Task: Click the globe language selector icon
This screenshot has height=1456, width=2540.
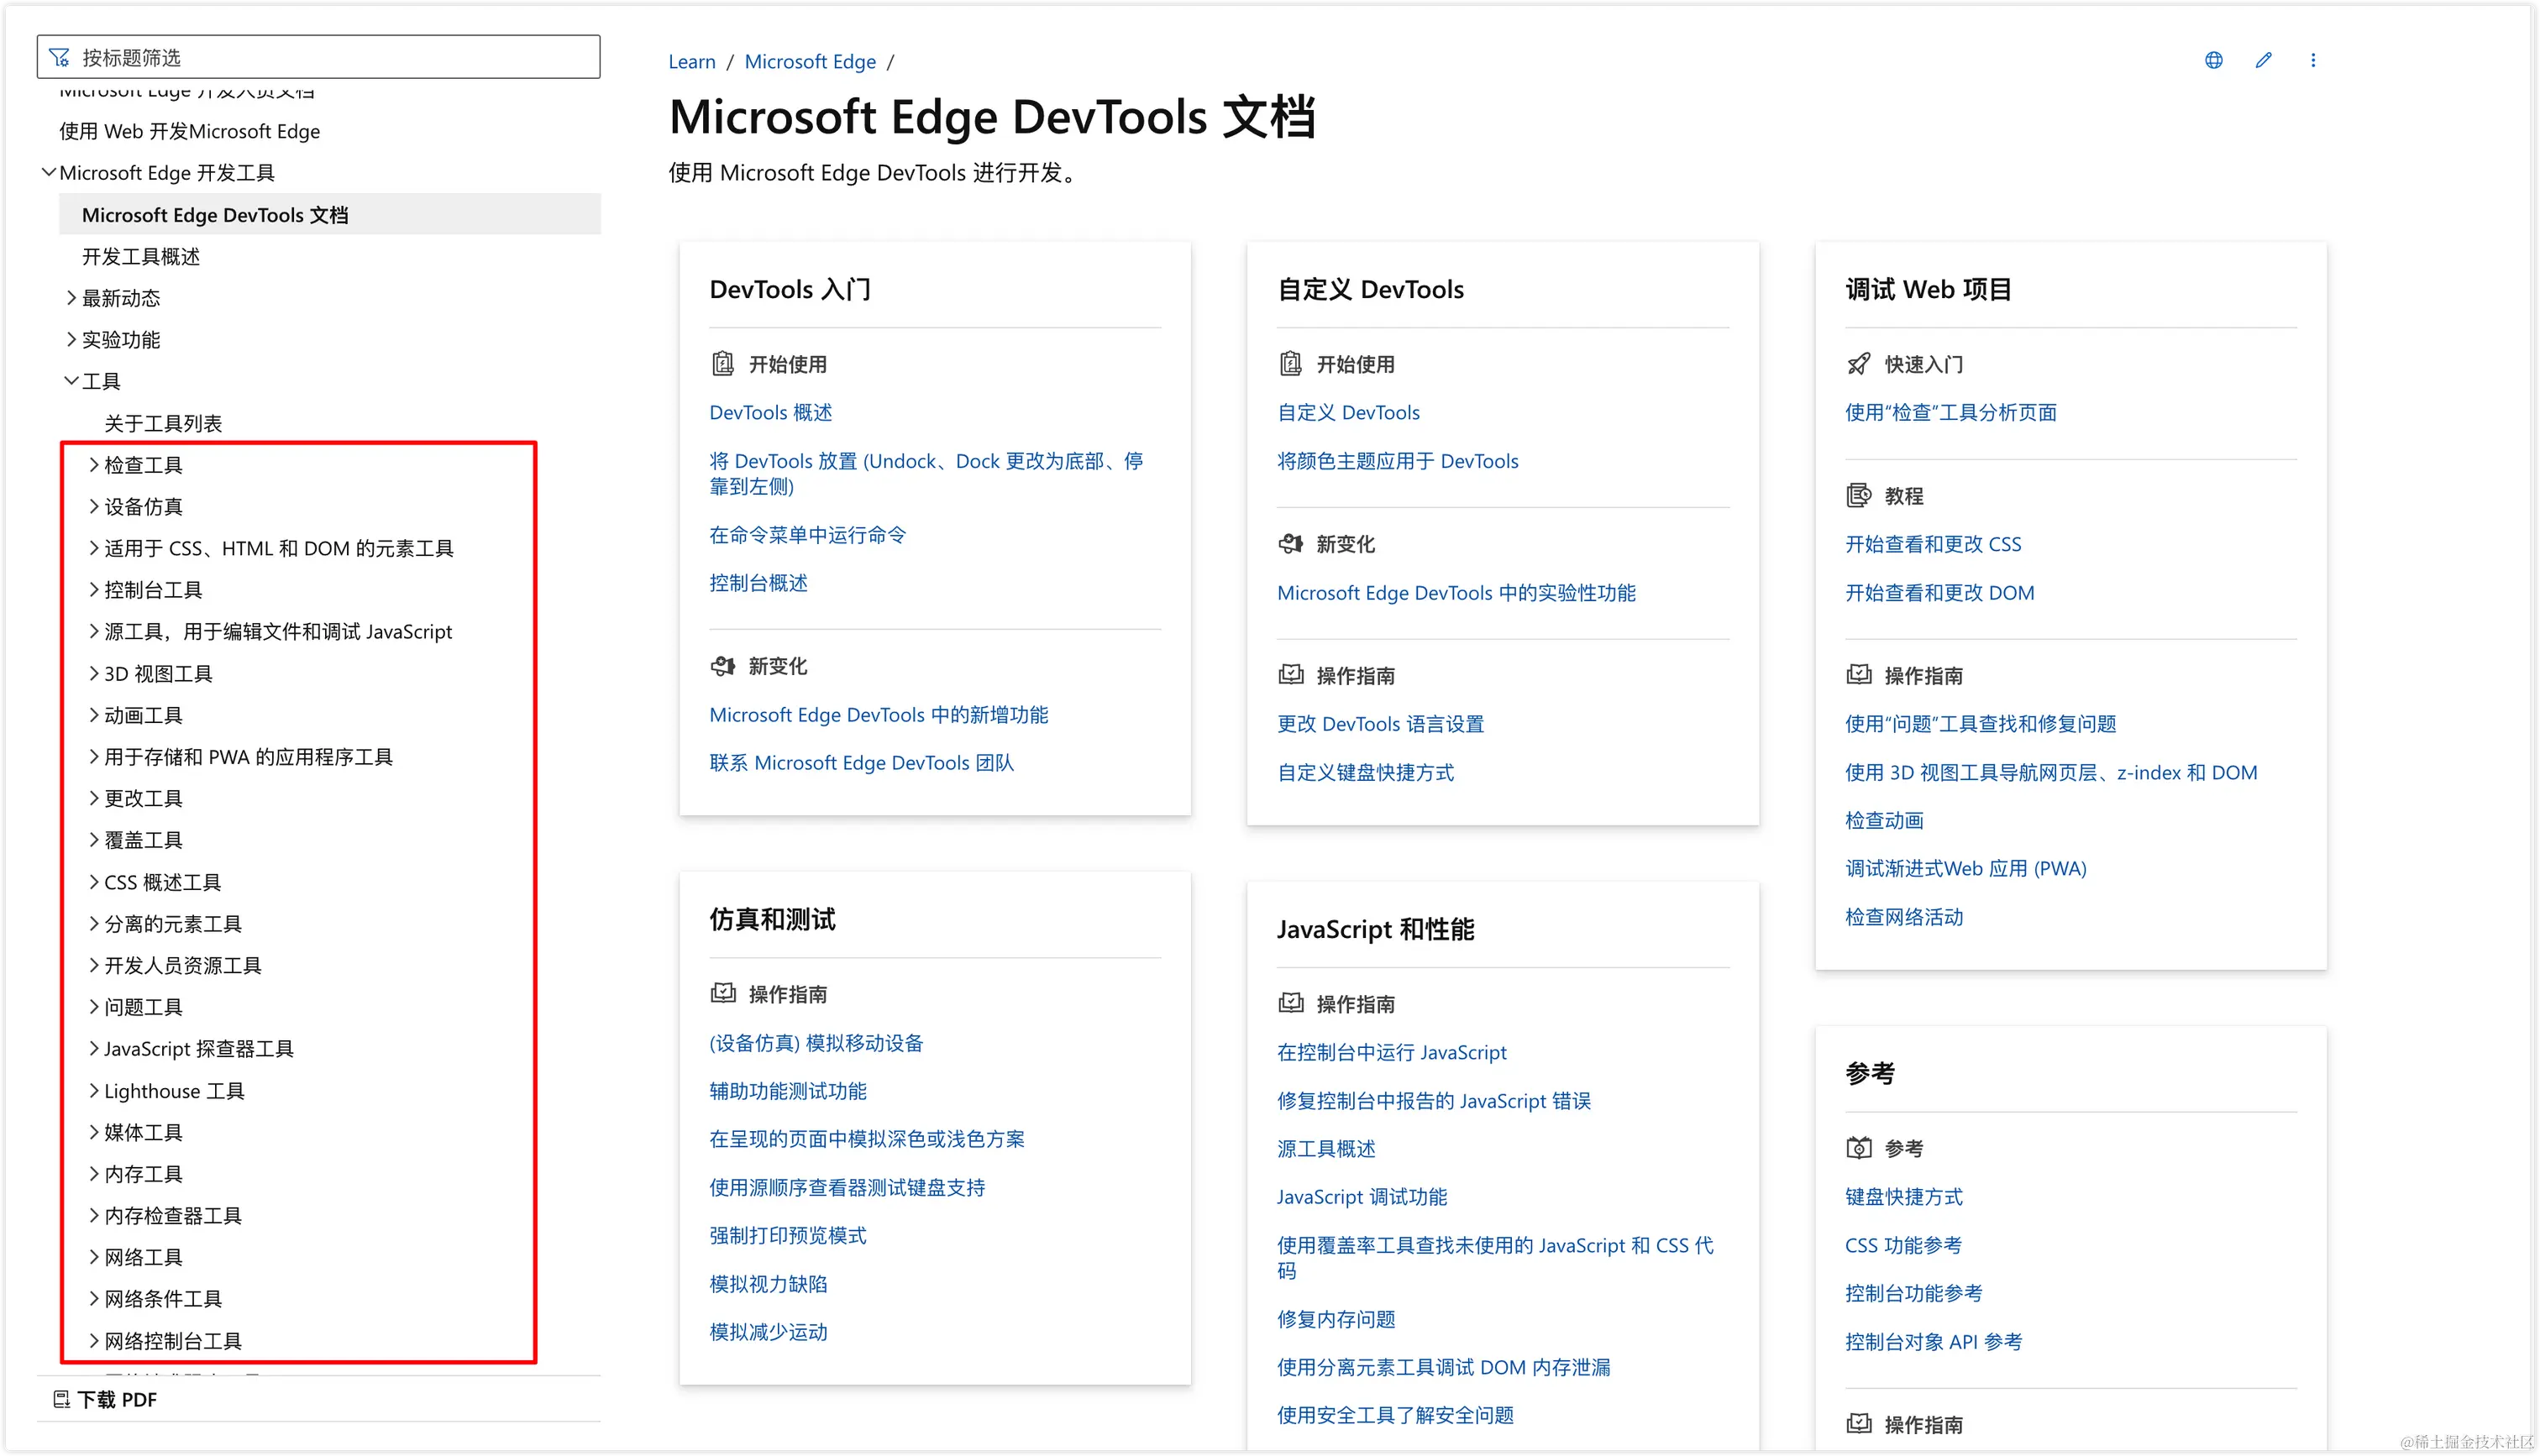Action: coord(2213,60)
